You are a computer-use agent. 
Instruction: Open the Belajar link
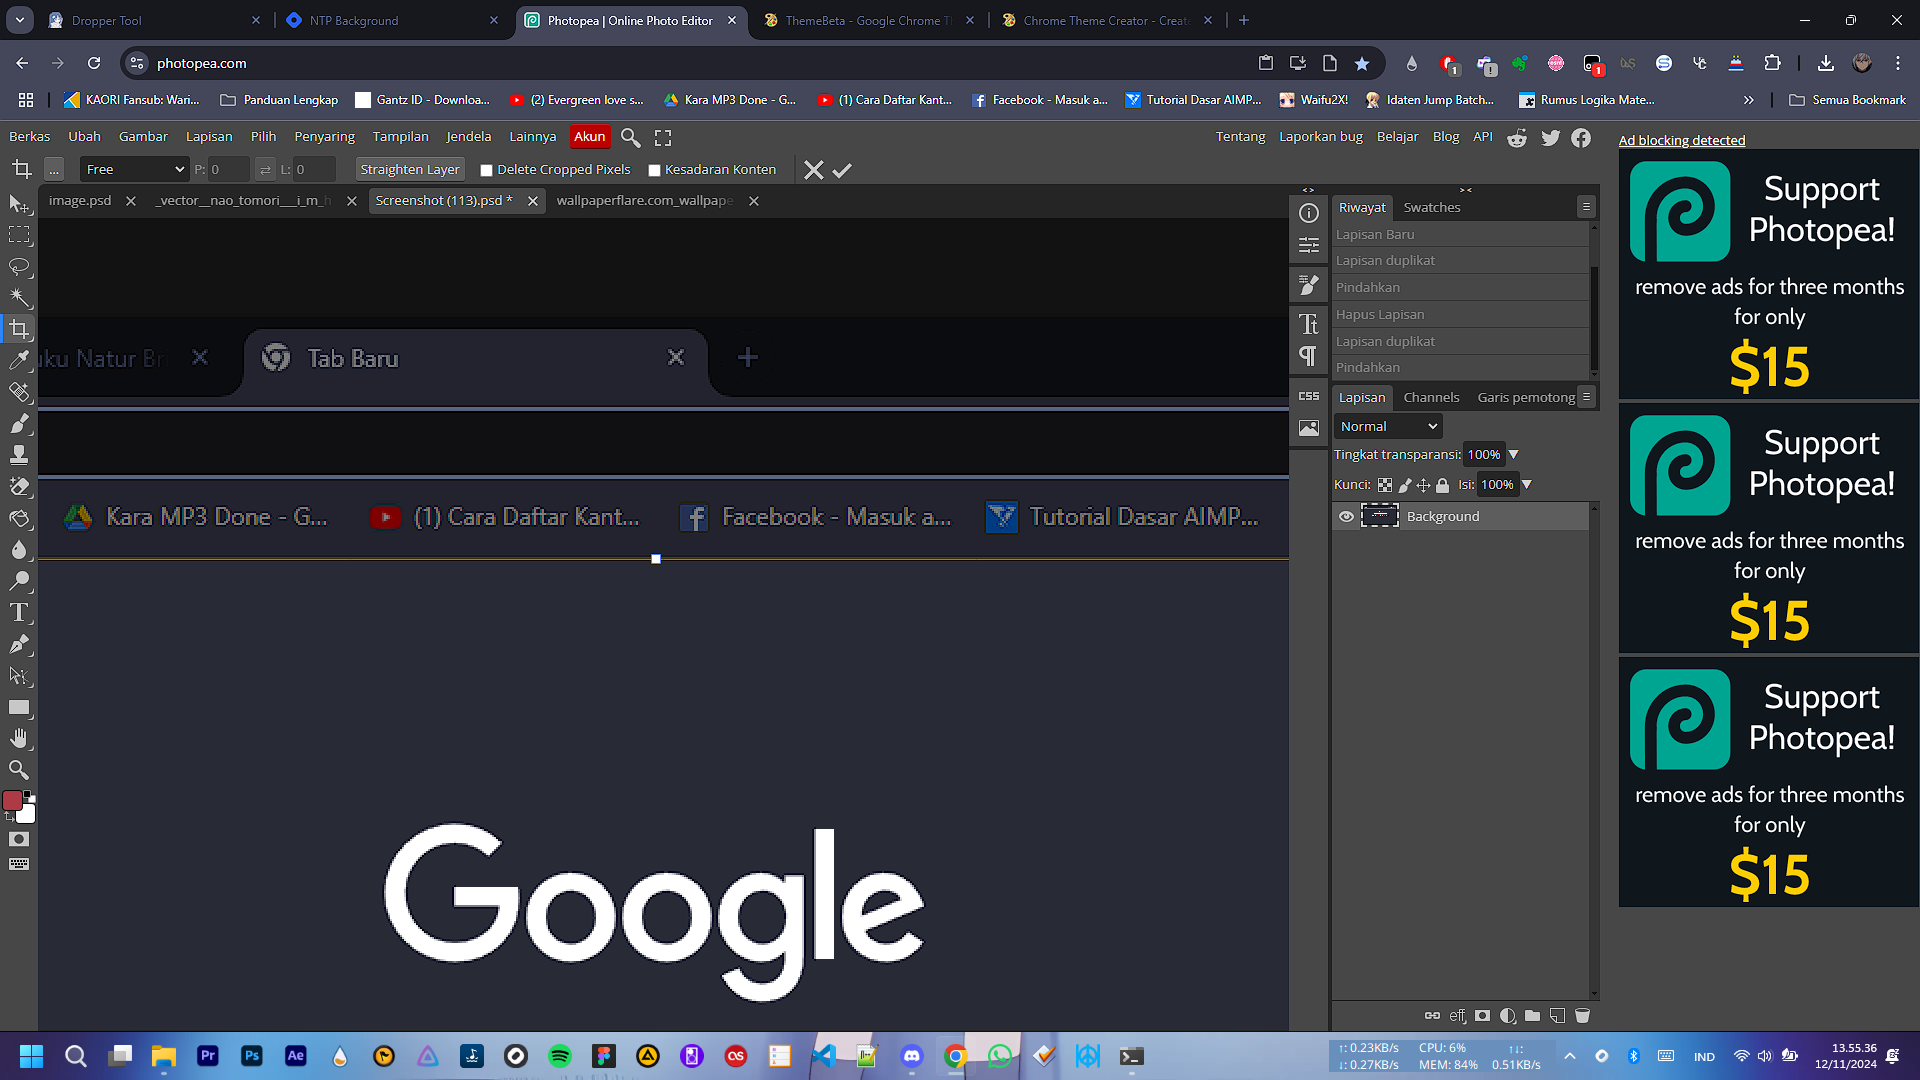pos(1397,137)
